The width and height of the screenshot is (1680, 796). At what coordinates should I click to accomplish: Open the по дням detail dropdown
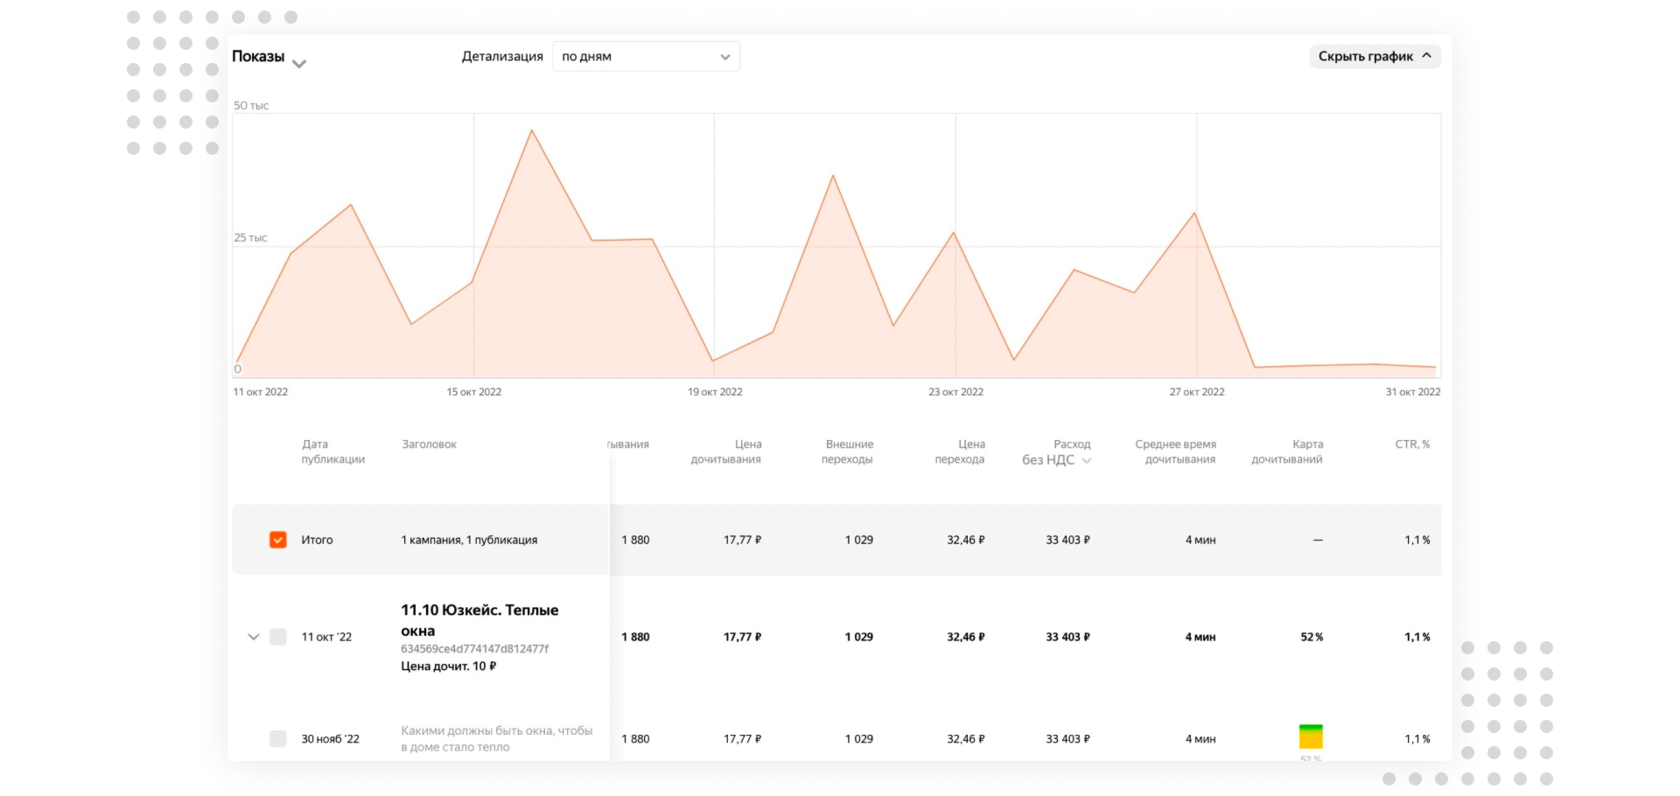646,56
